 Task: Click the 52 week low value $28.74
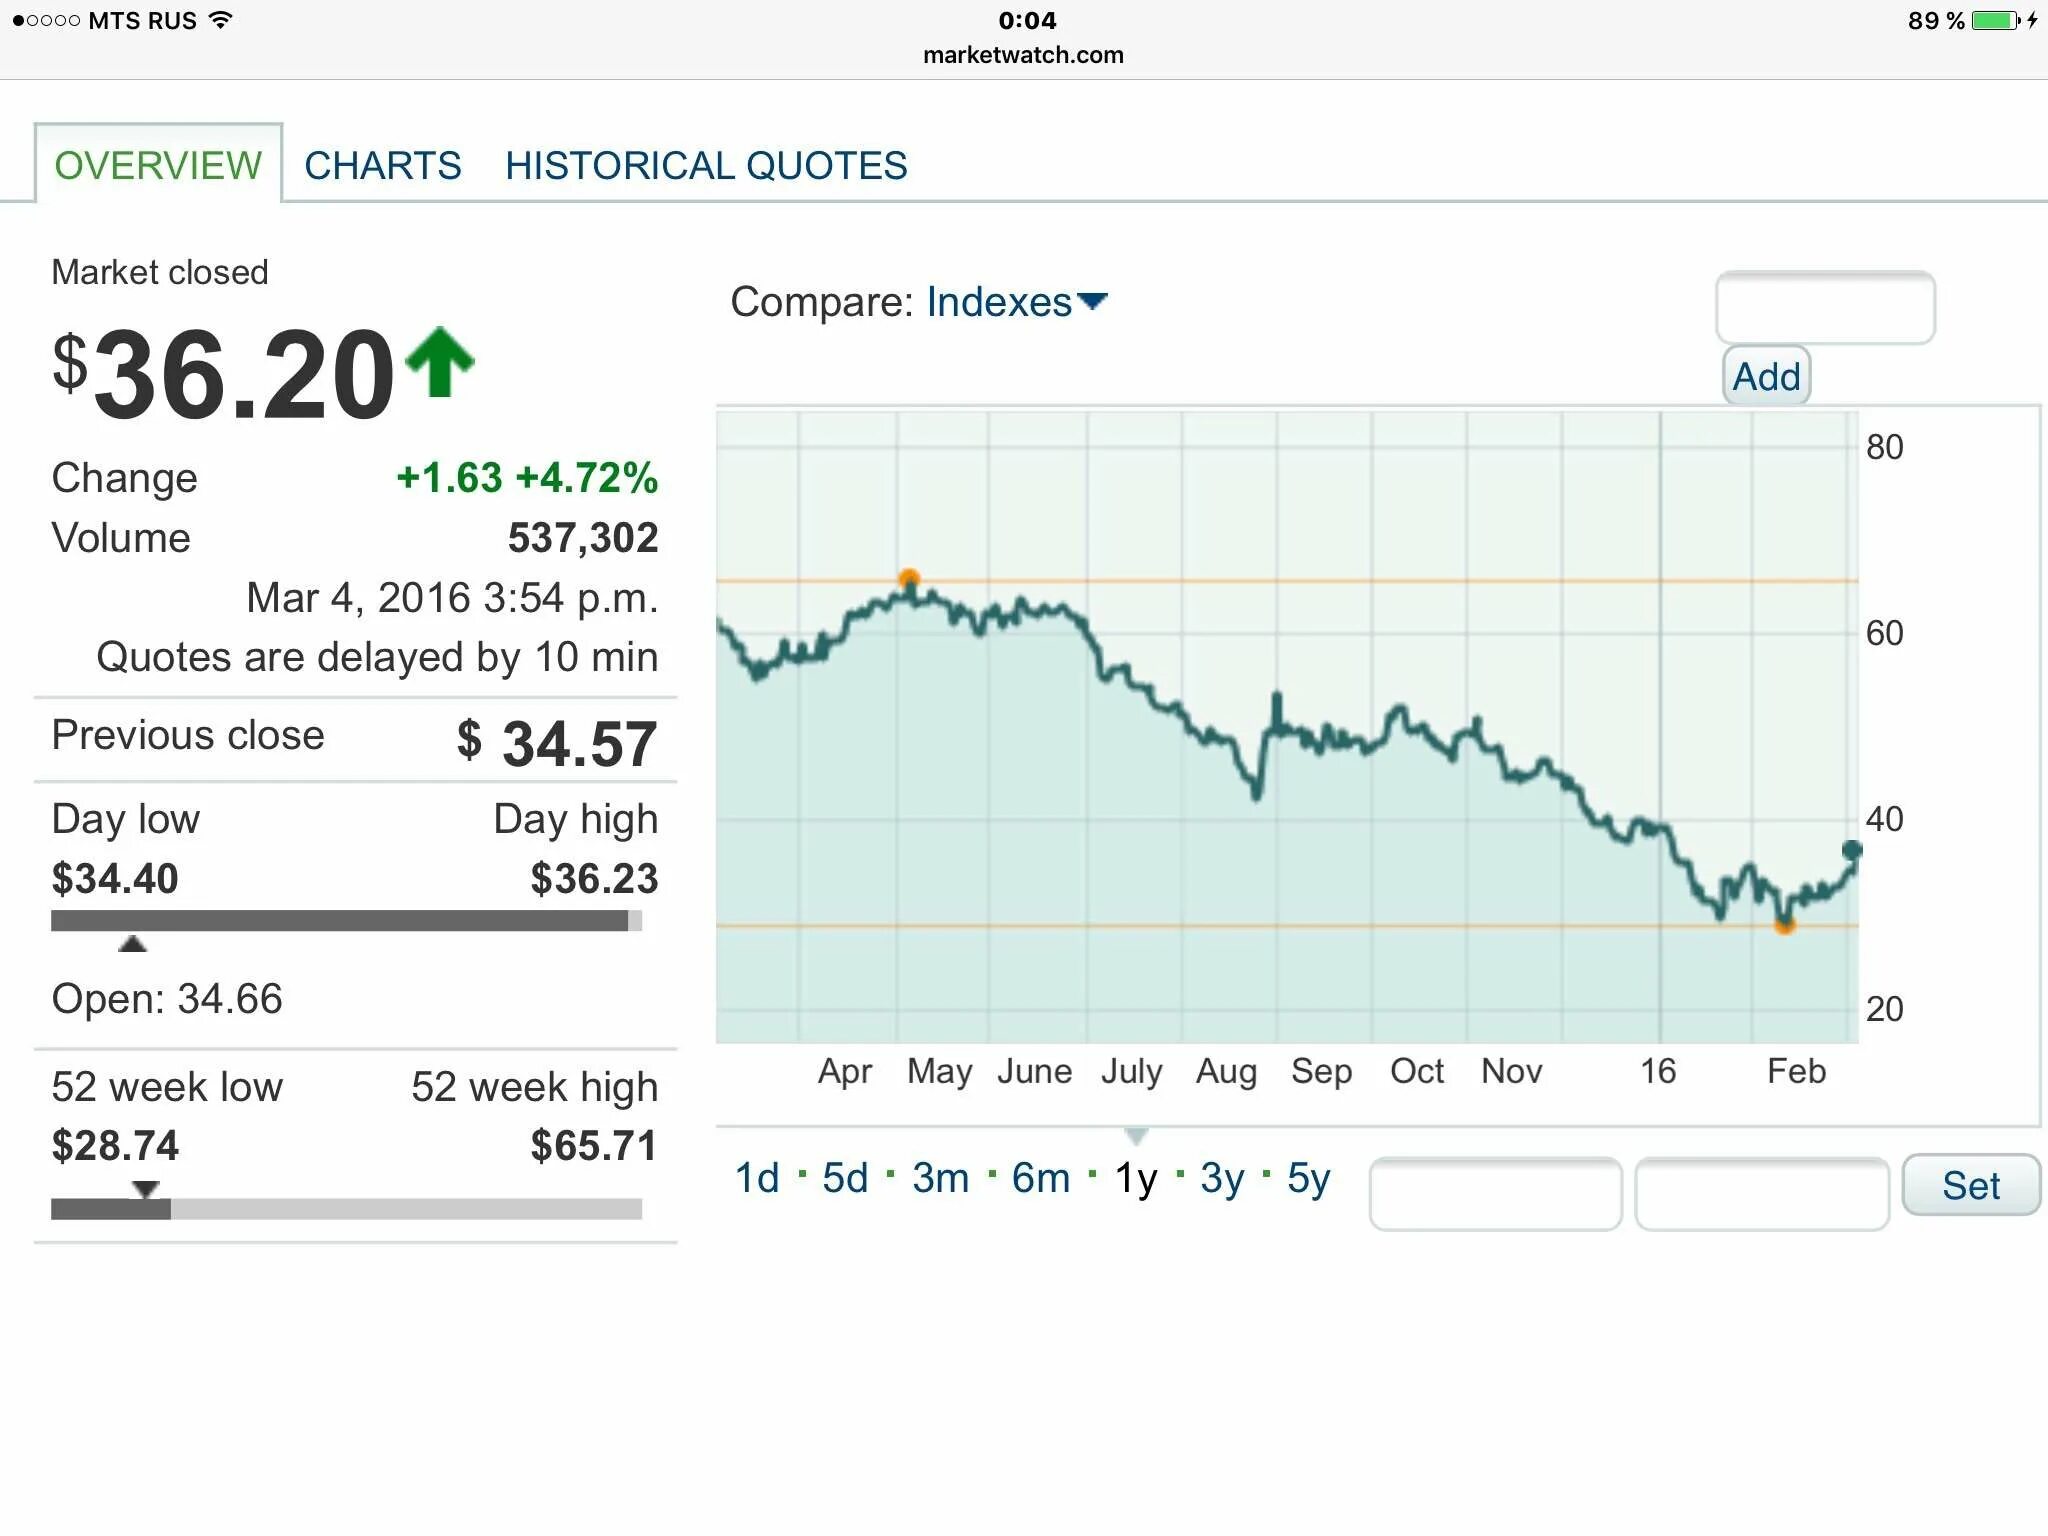click(115, 1146)
